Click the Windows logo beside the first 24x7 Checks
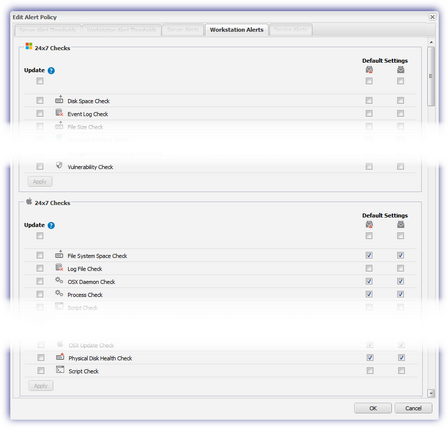 pos(29,46)
